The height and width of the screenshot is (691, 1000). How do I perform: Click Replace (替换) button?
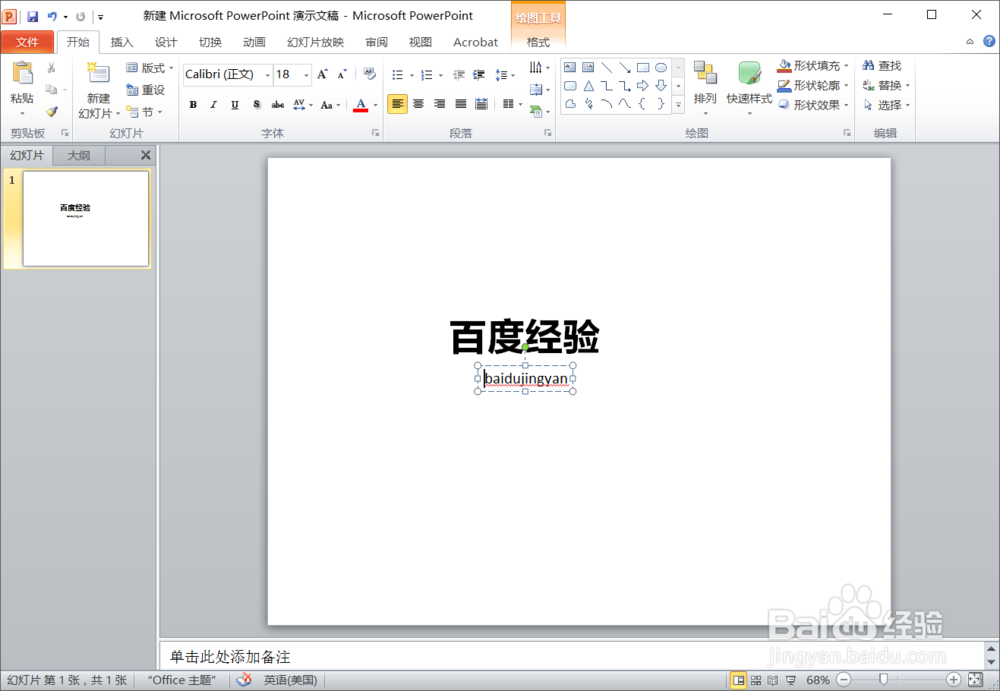pos(886,85)
